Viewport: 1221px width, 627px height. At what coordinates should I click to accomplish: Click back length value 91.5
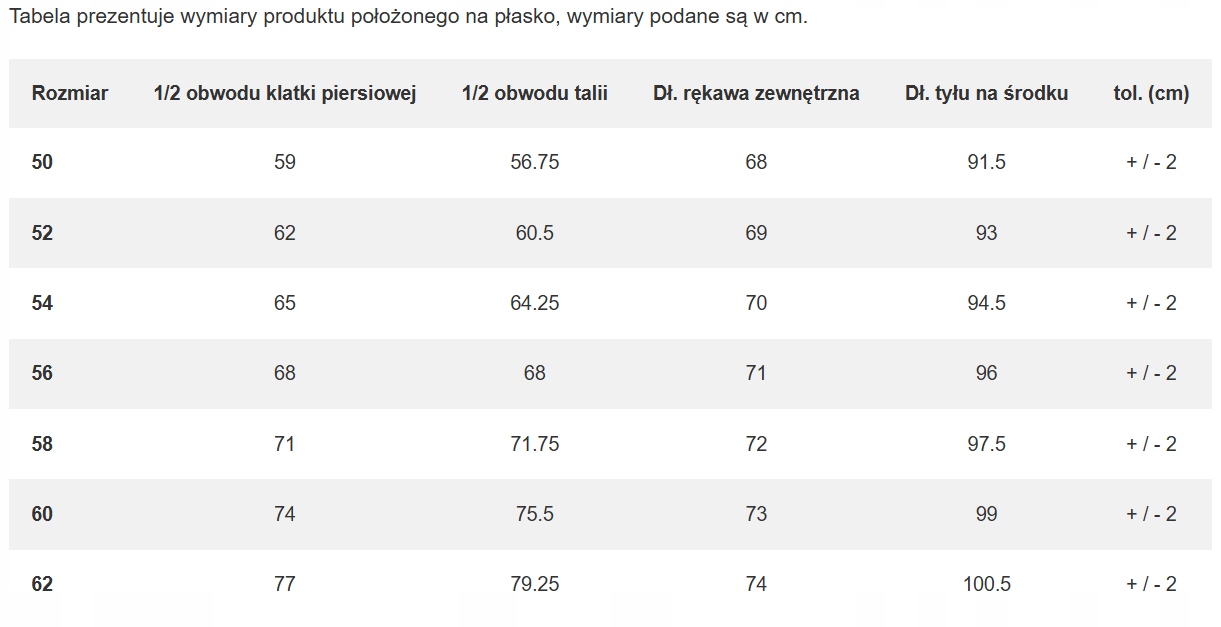point(986,162)
